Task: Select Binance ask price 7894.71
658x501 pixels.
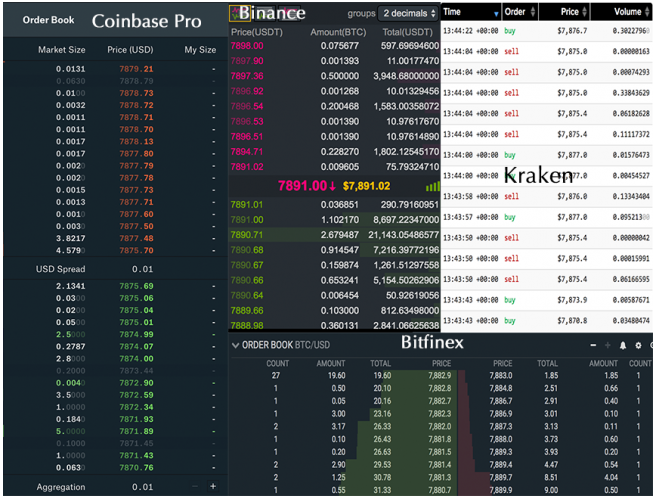Action: (247, 151)
